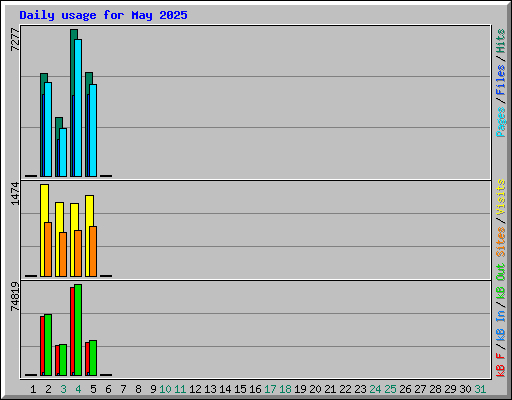Image resolution: width=512 pixels, height=400 pixels.
Task: Click the day 4 cyan pages bar
Action: (x=78, y=108)
